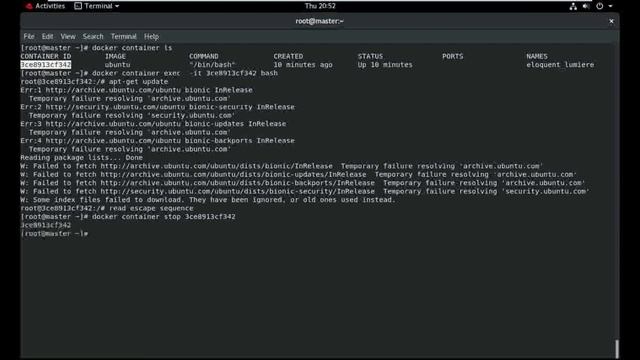
Task: Click 'Reading package lists... Done' line
Action: [82, 158]
